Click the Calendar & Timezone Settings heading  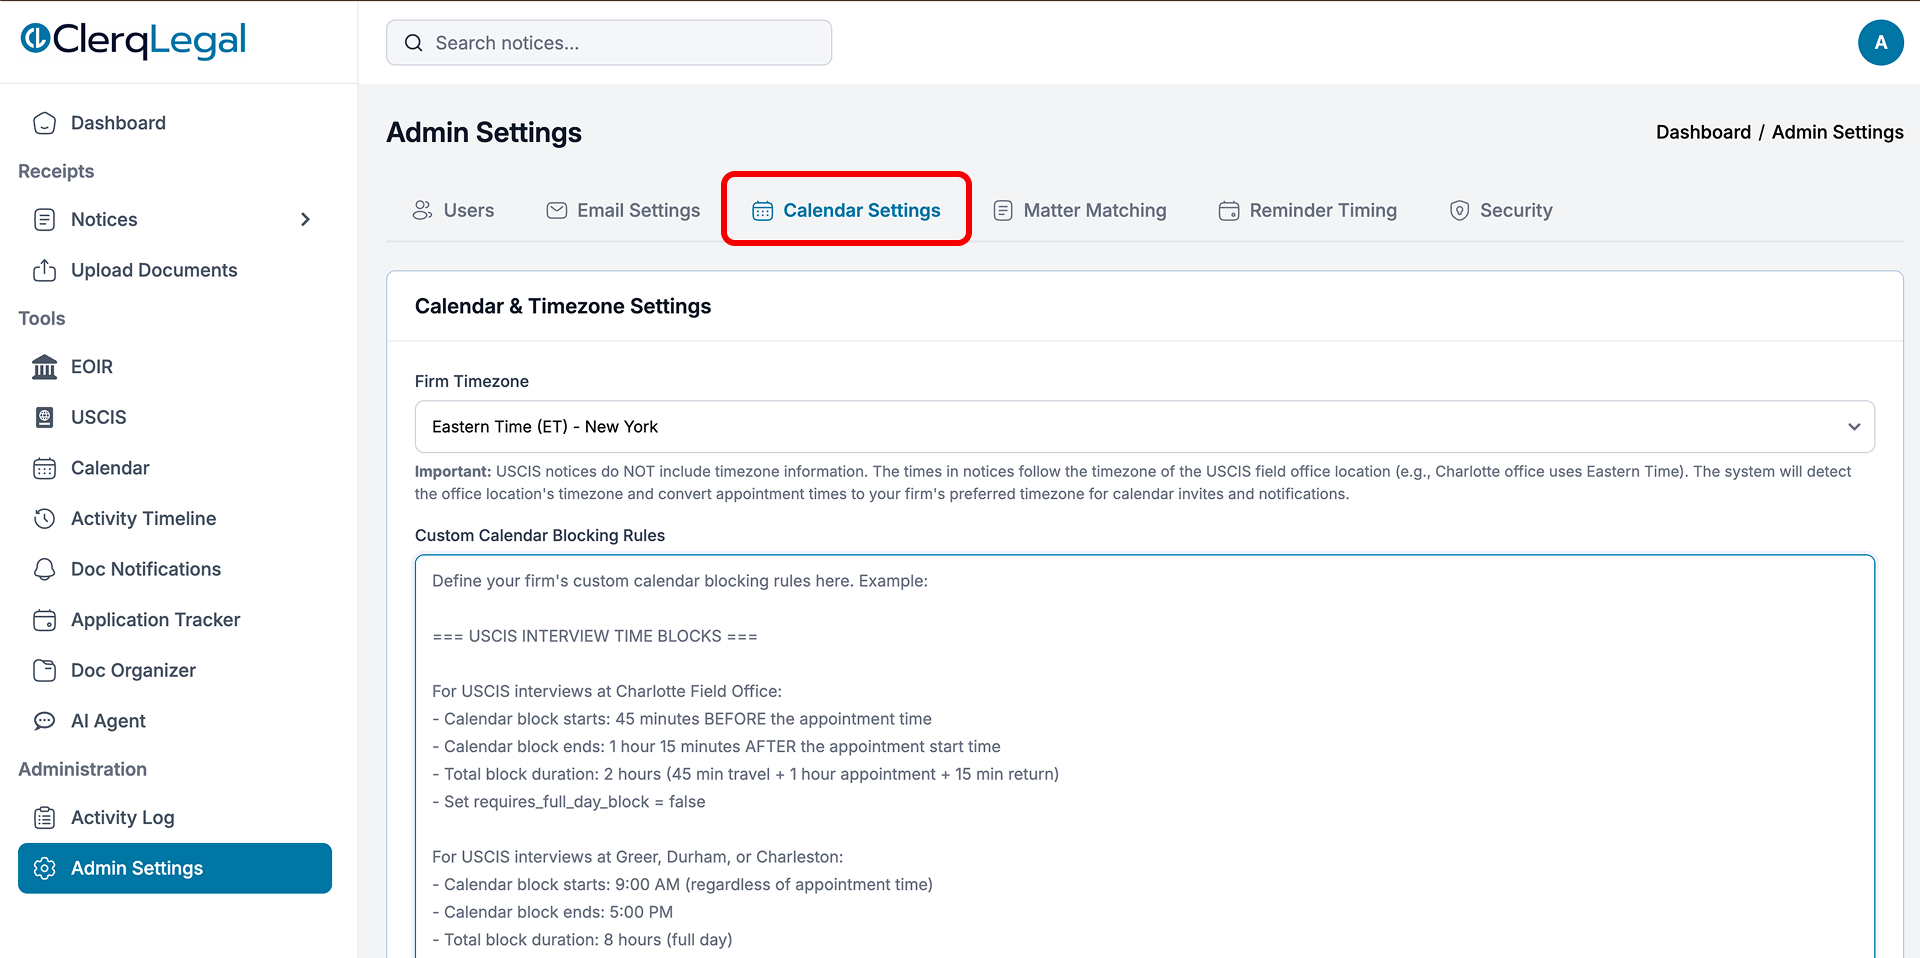click(x=563, y=306)
